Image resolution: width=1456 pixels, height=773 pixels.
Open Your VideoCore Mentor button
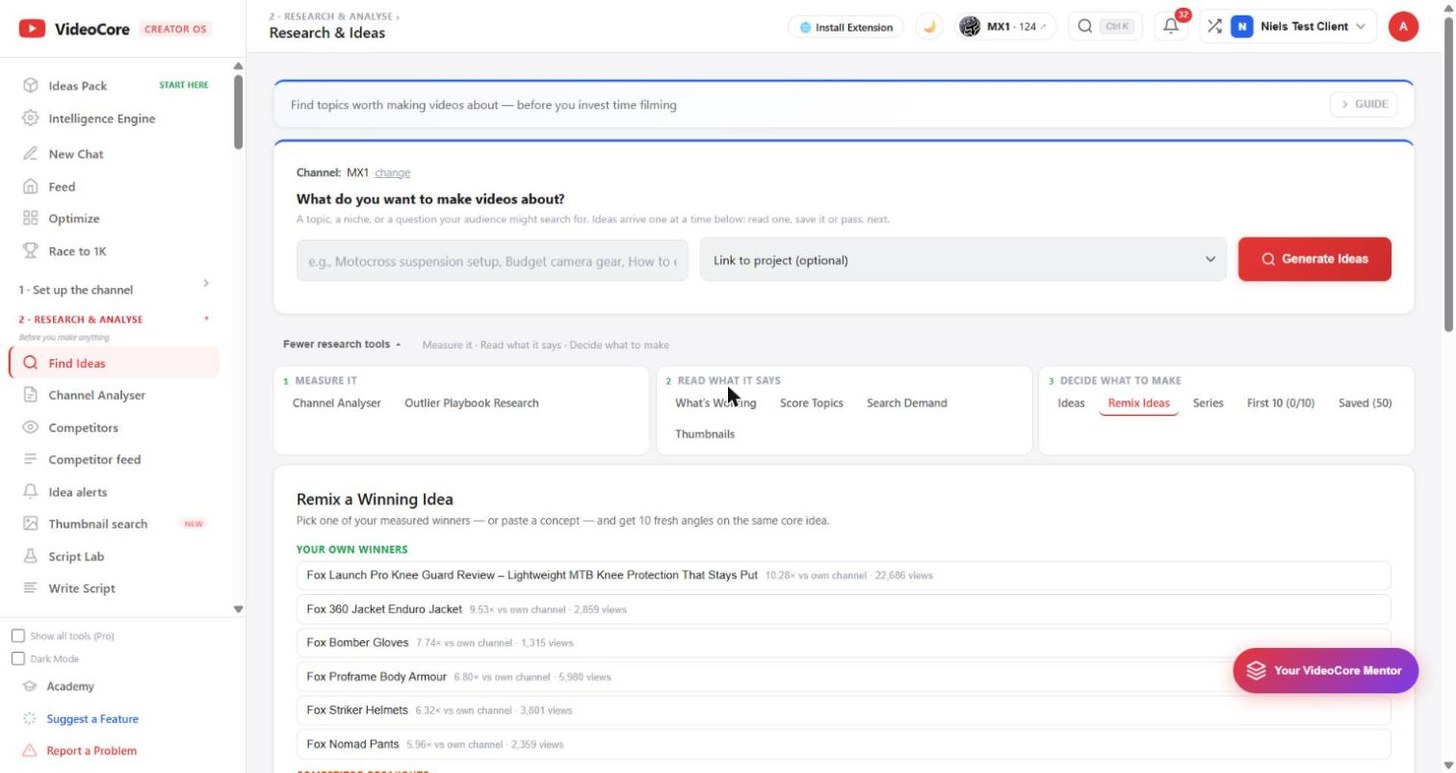(1325, 671)
